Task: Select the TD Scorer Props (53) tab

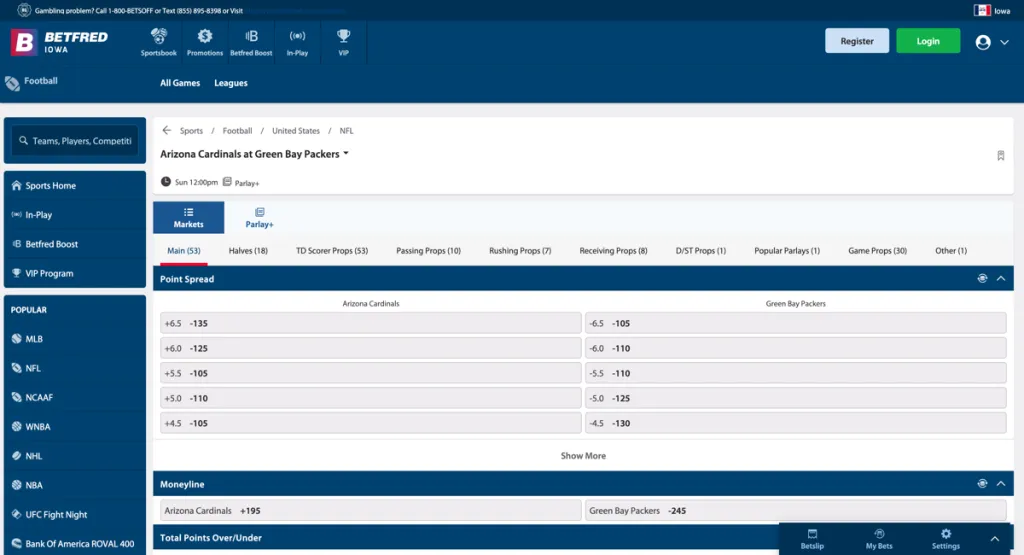Action: [332, 251]
